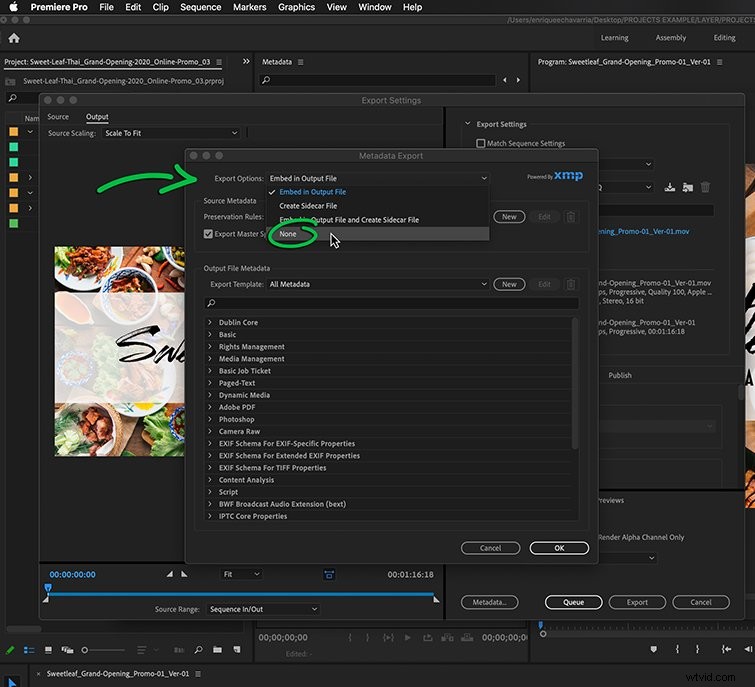Open the Fit zoom level dropdown
This screenshot has height=687, width=755.
point(241,574)
